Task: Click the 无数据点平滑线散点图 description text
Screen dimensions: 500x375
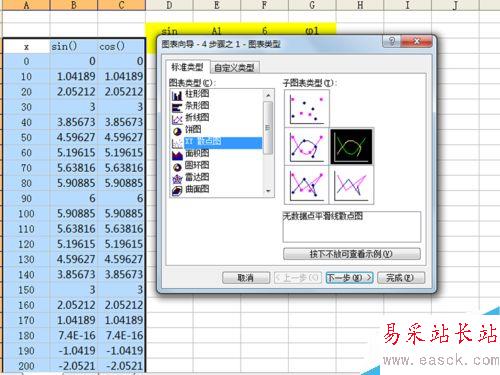Action: 323,216
